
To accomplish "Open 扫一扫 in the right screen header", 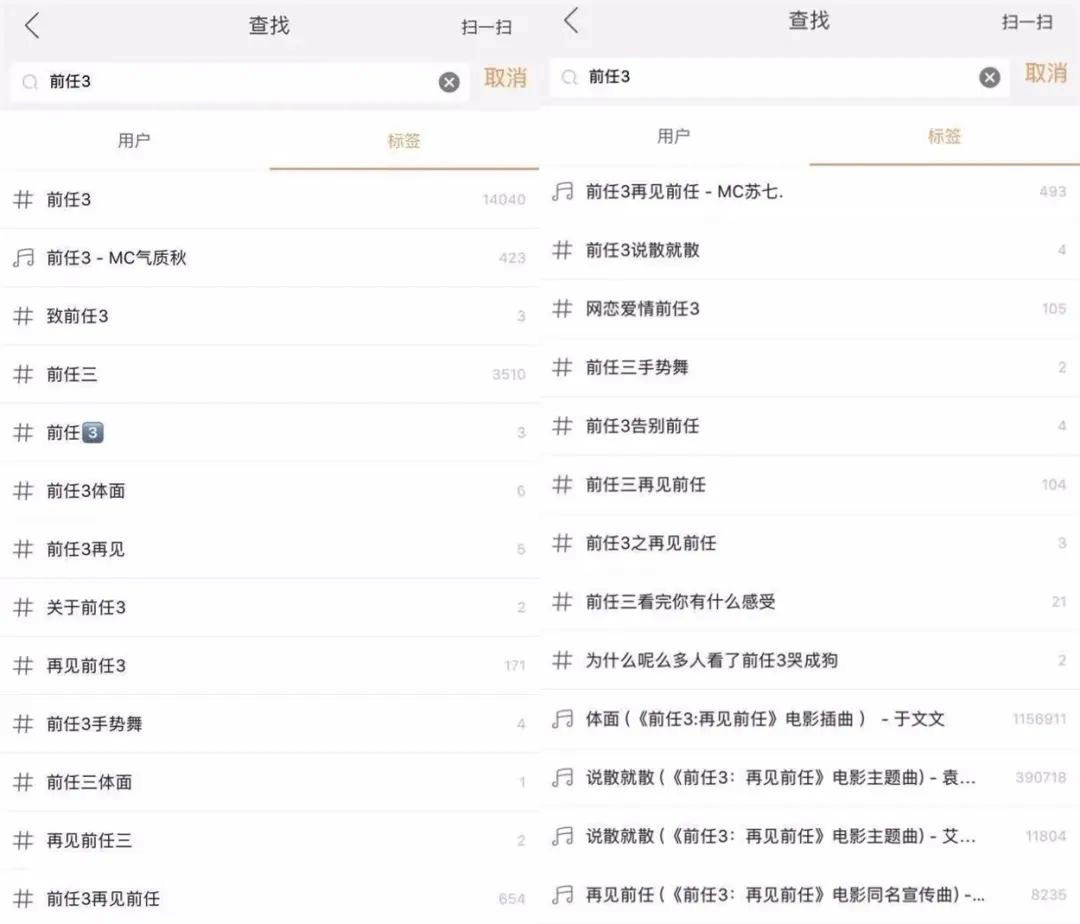I will coord(1027,22).
